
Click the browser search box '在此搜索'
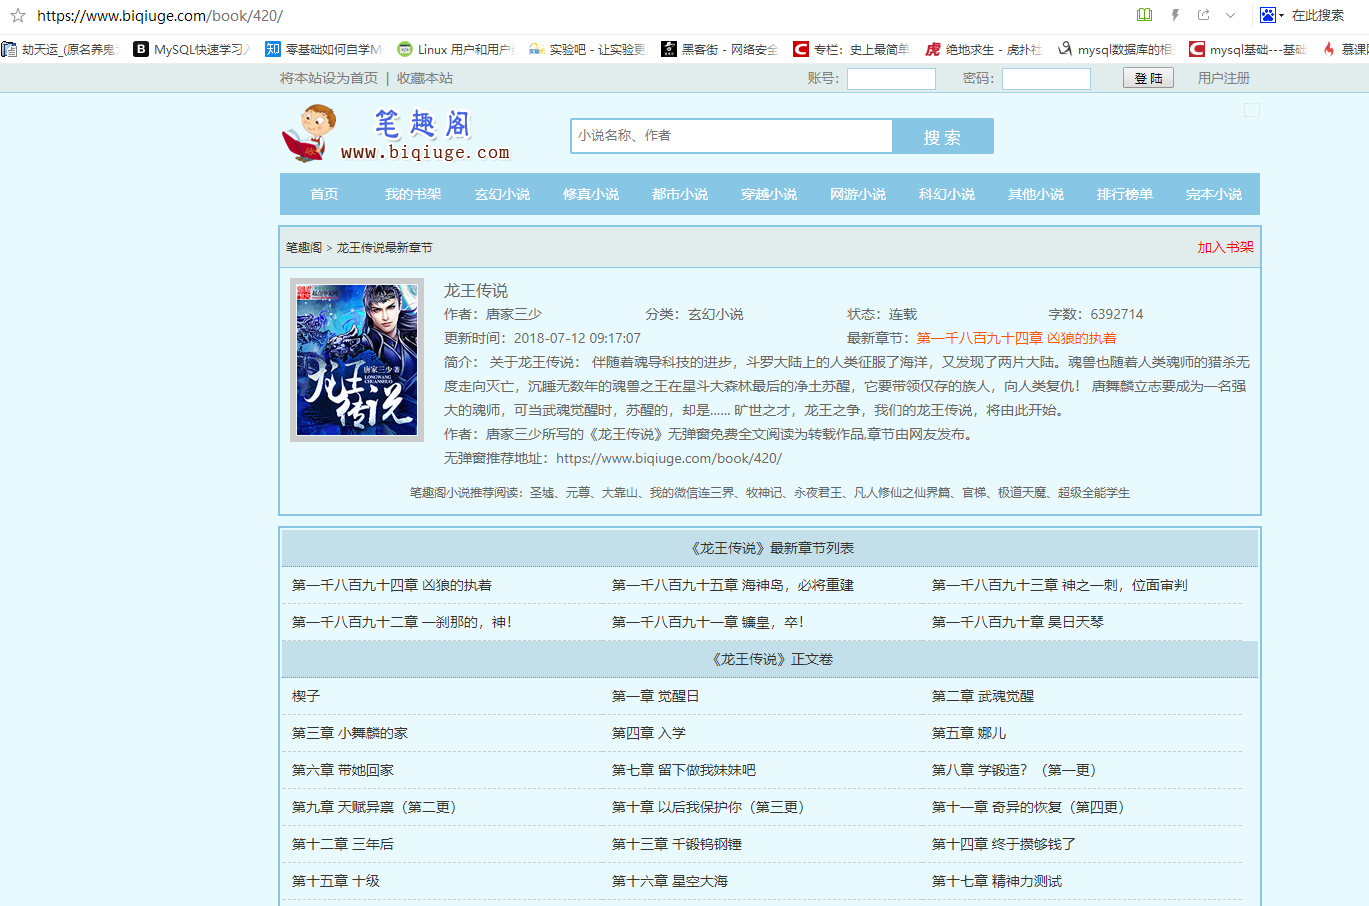1317,15
